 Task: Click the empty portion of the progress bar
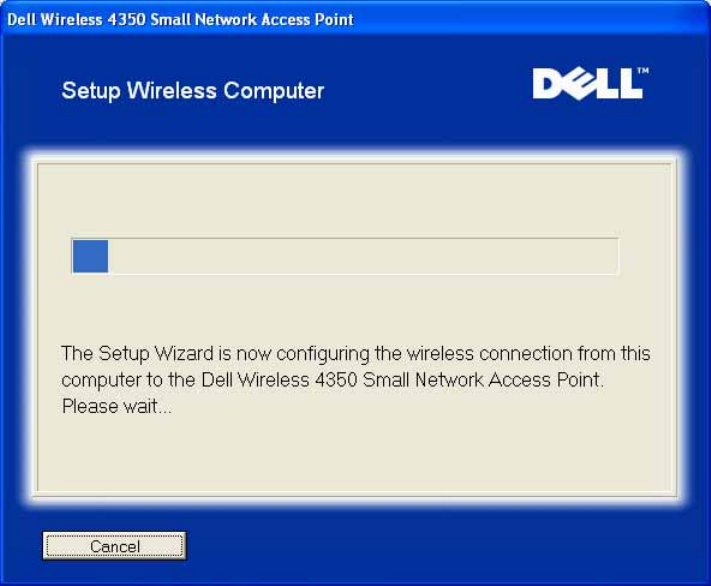pyautogui.click(x=362, y=257)
